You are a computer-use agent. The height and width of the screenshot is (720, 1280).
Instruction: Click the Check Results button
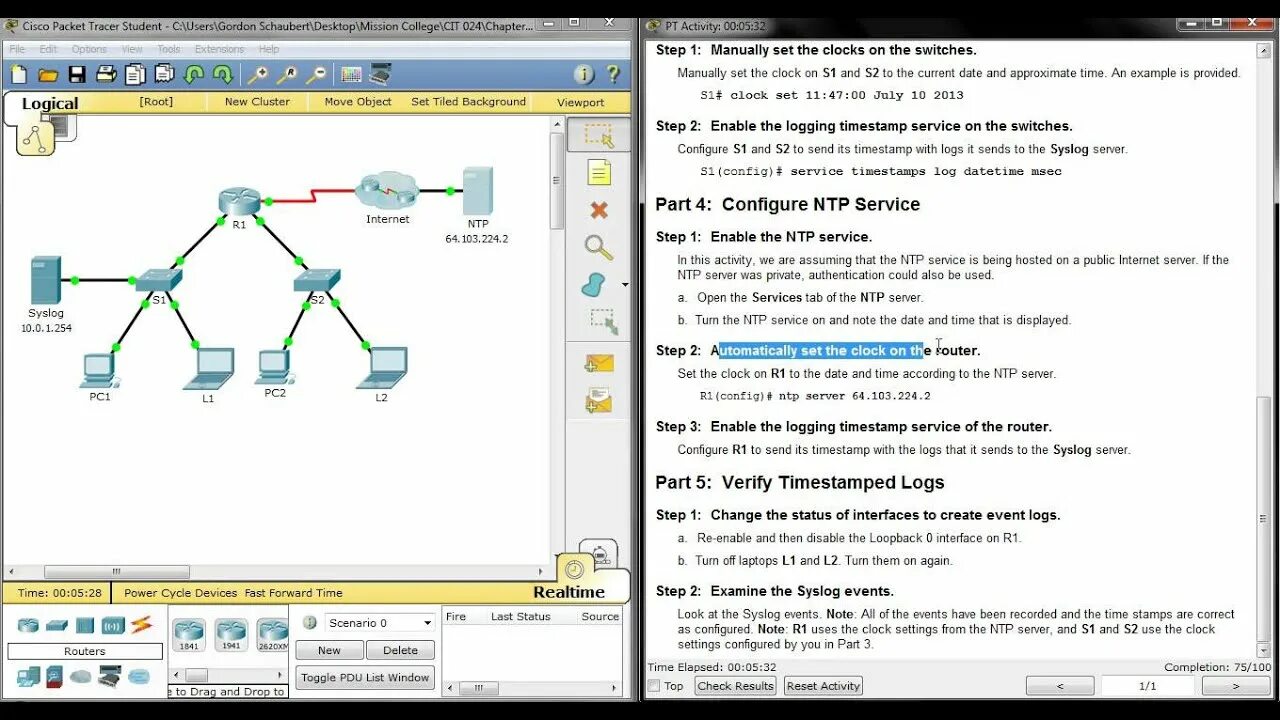(735, 686)
